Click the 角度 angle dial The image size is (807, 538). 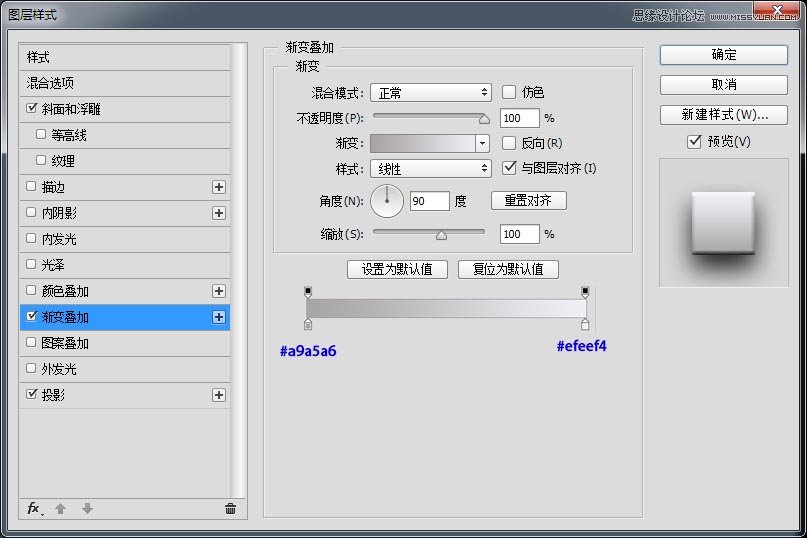[387, 201]
